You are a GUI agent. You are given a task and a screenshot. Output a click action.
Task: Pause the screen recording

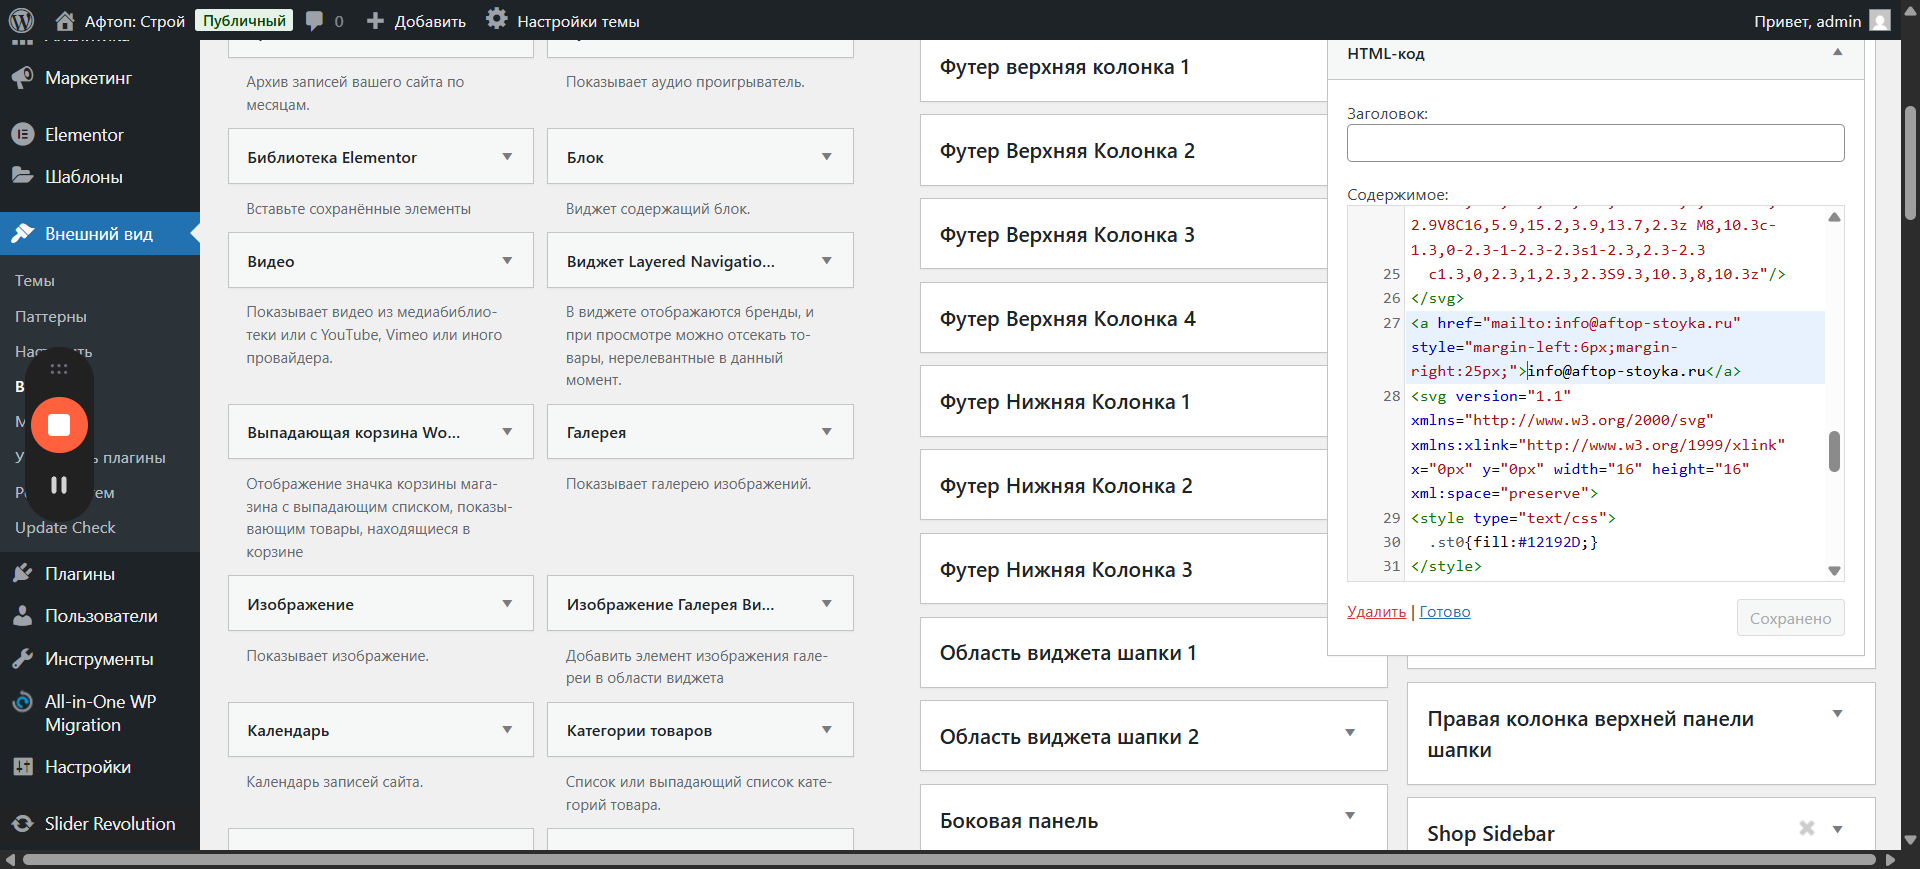(x=59, y=485)
